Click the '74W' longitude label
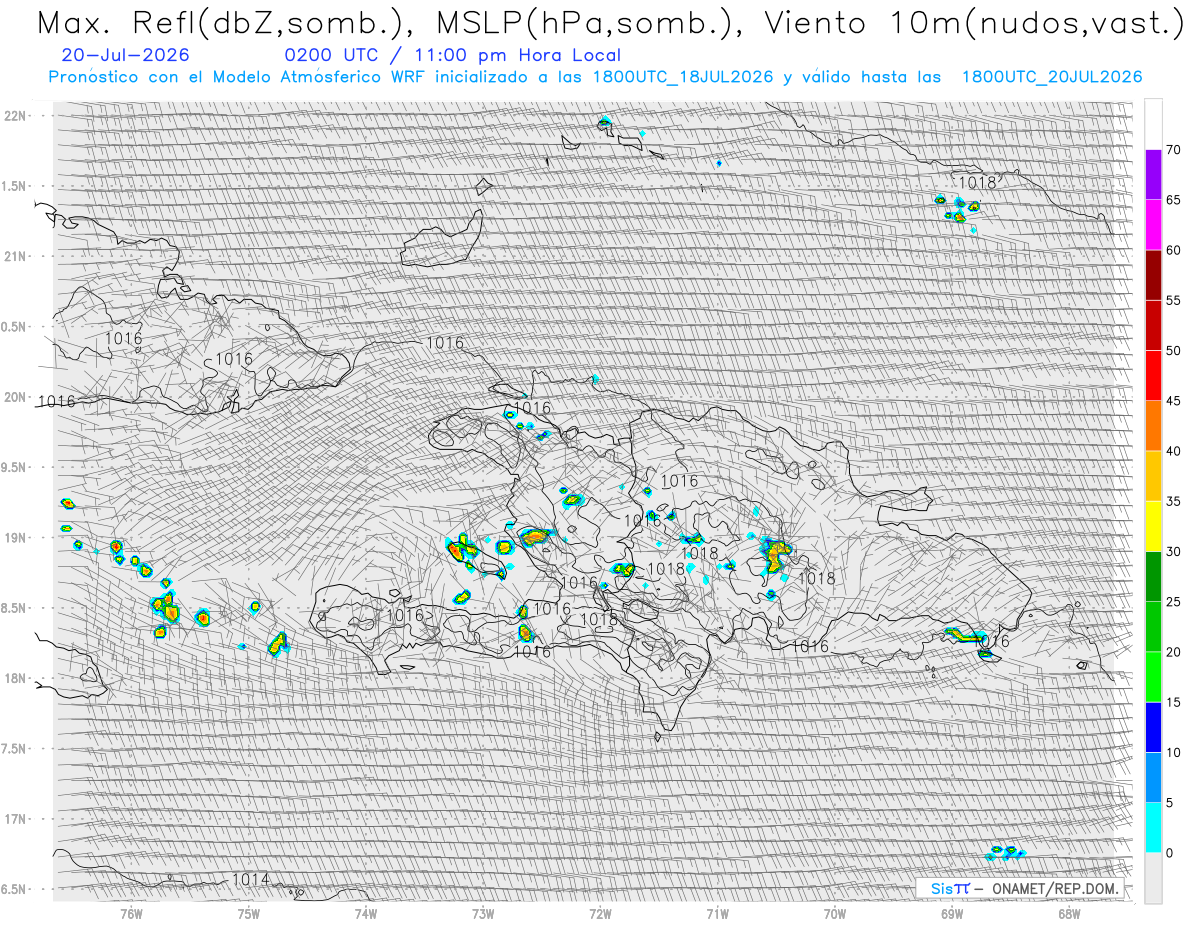1200x927 pixels. [366, 913]
